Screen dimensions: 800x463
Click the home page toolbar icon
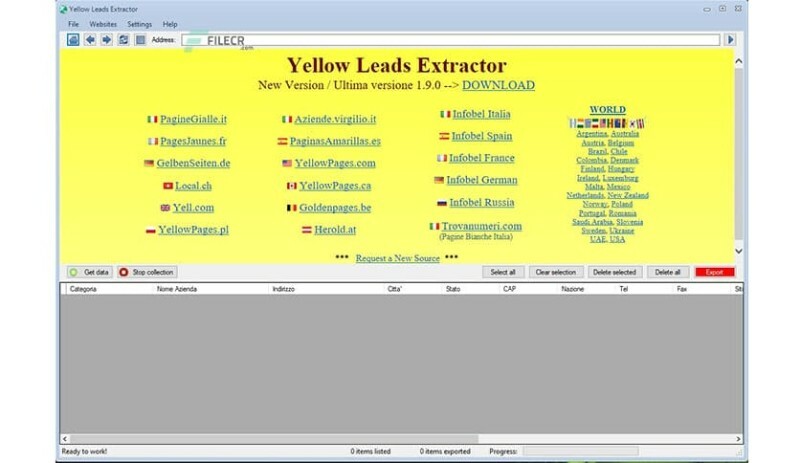point(73,40)
